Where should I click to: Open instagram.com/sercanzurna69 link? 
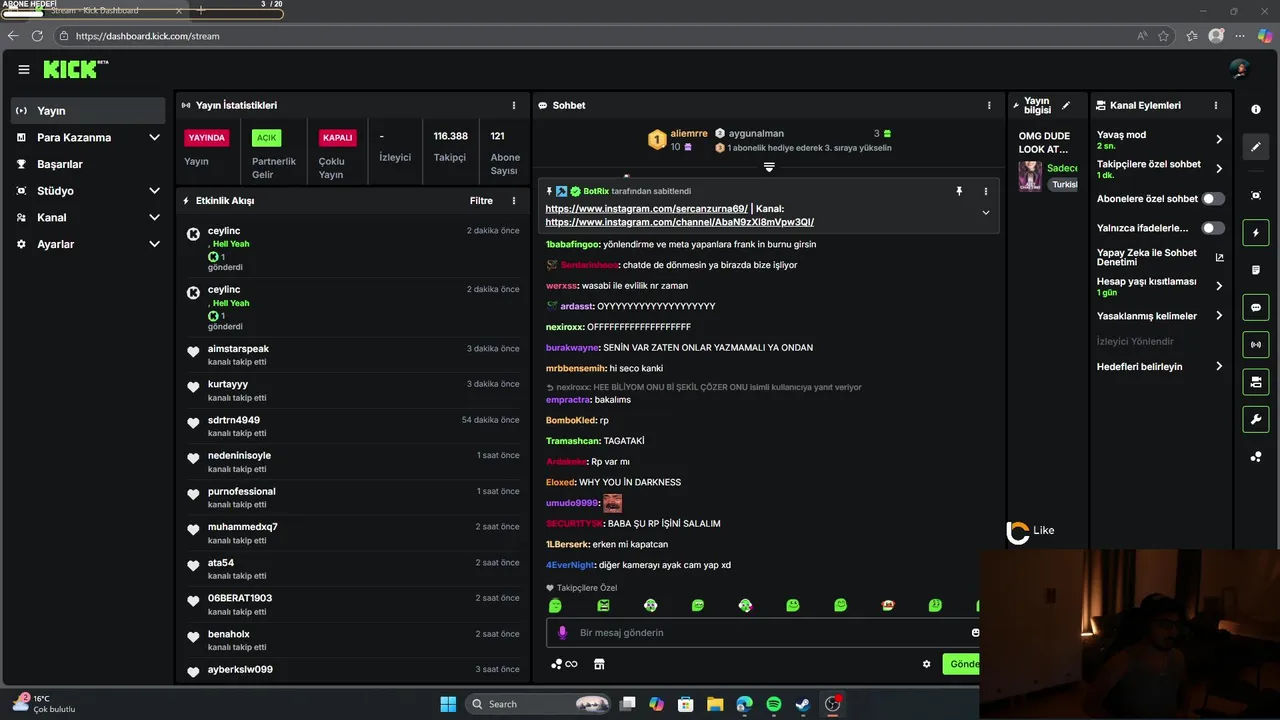tap(646, 209)
